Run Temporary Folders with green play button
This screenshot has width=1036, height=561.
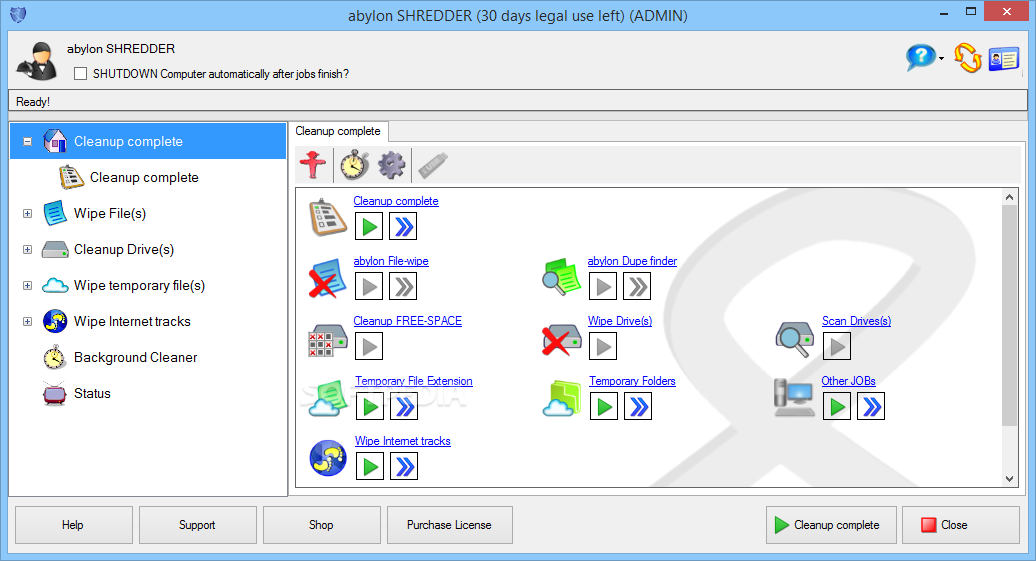[603, 406]
